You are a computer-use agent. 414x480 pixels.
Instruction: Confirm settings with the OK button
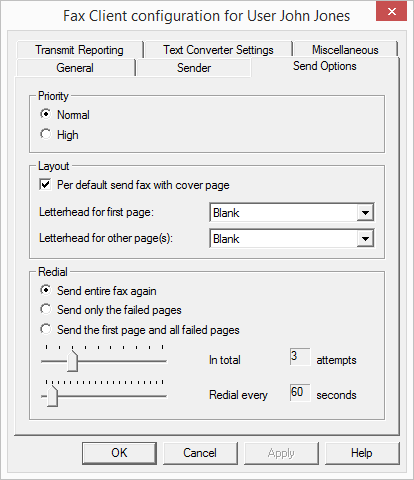[119, 453]
